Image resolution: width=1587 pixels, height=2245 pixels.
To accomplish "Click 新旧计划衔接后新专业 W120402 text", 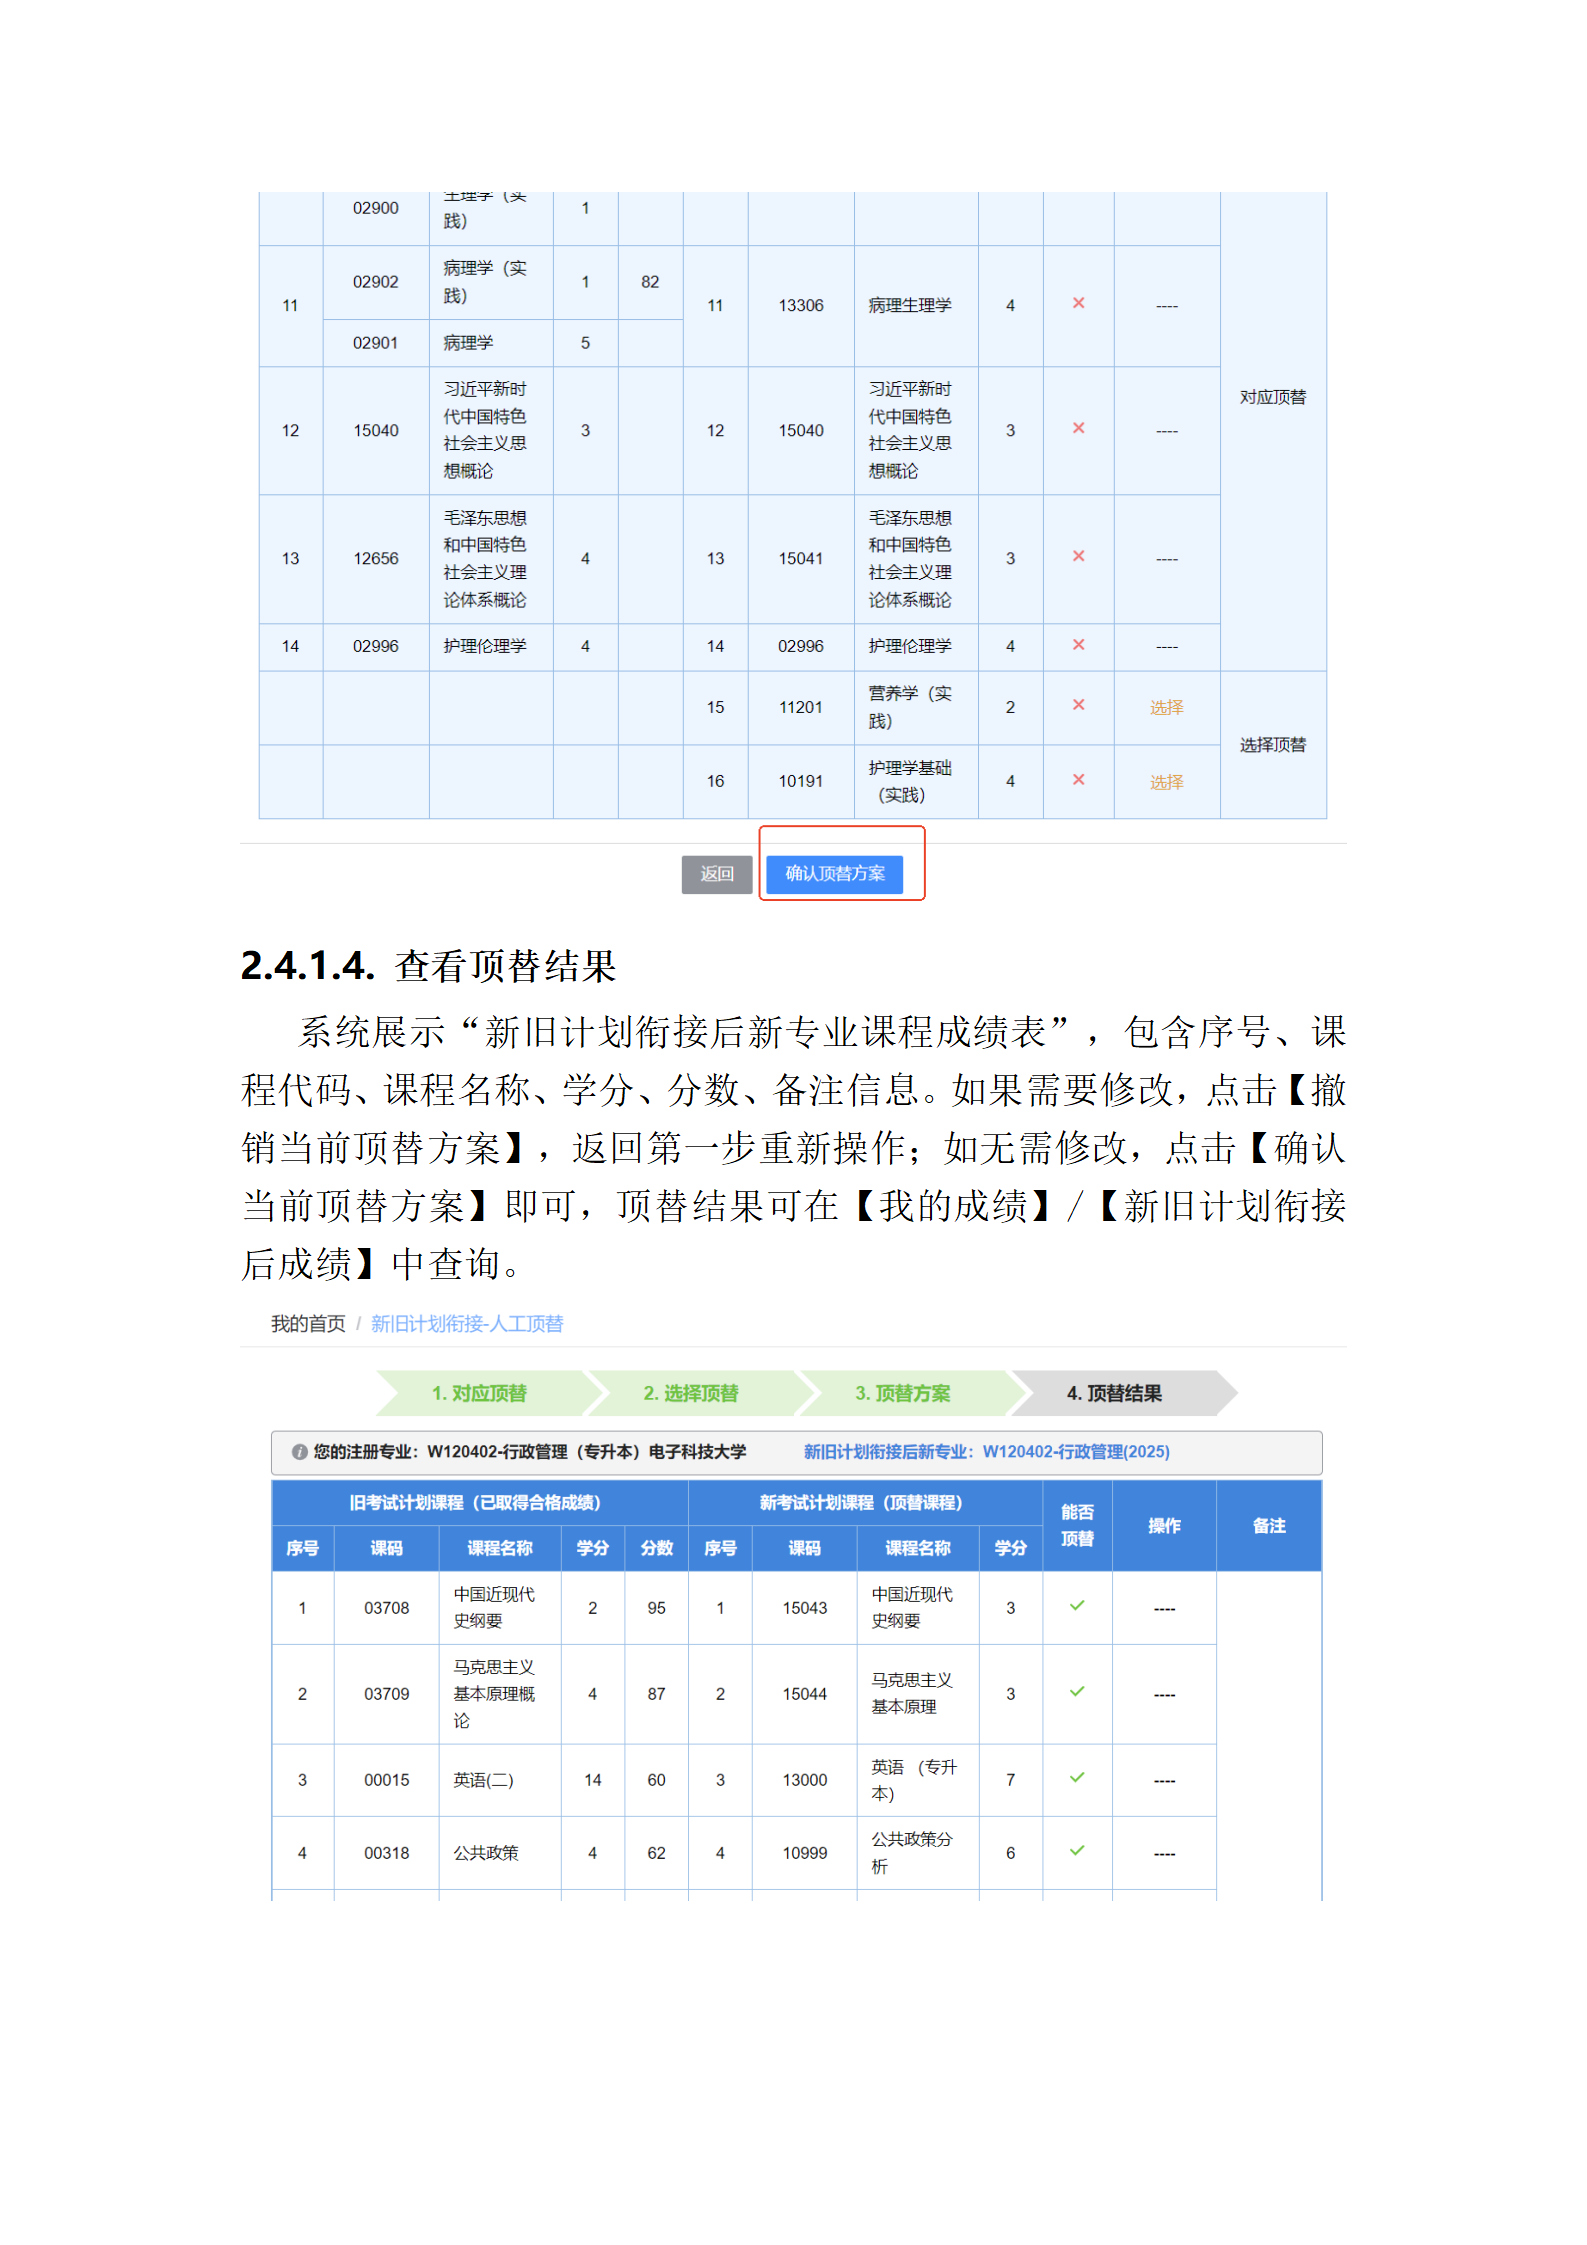I will 986,1452.
